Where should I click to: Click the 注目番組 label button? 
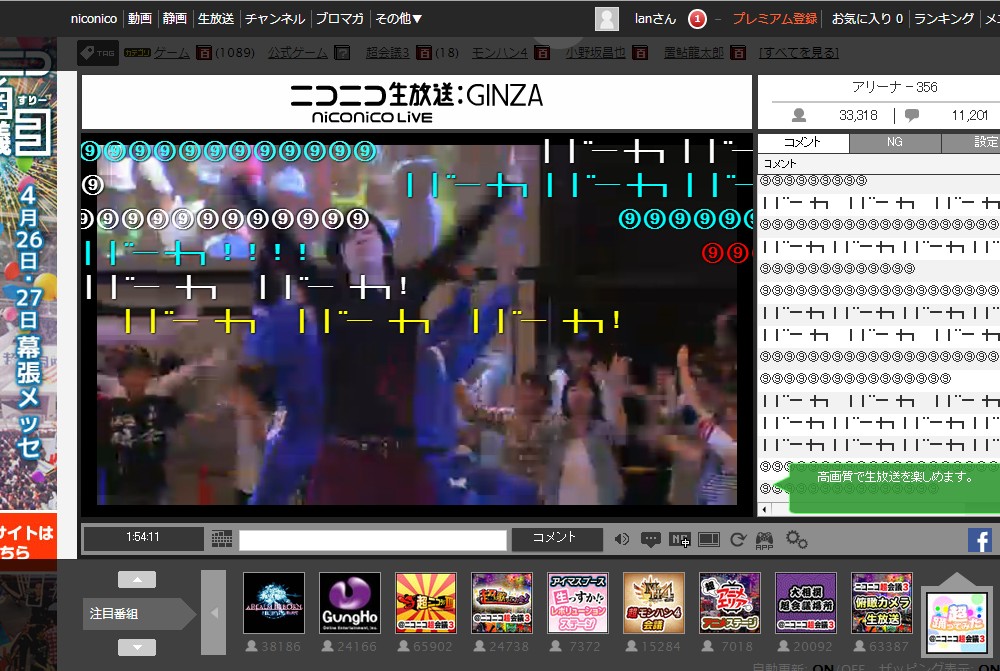pos(139,613)
